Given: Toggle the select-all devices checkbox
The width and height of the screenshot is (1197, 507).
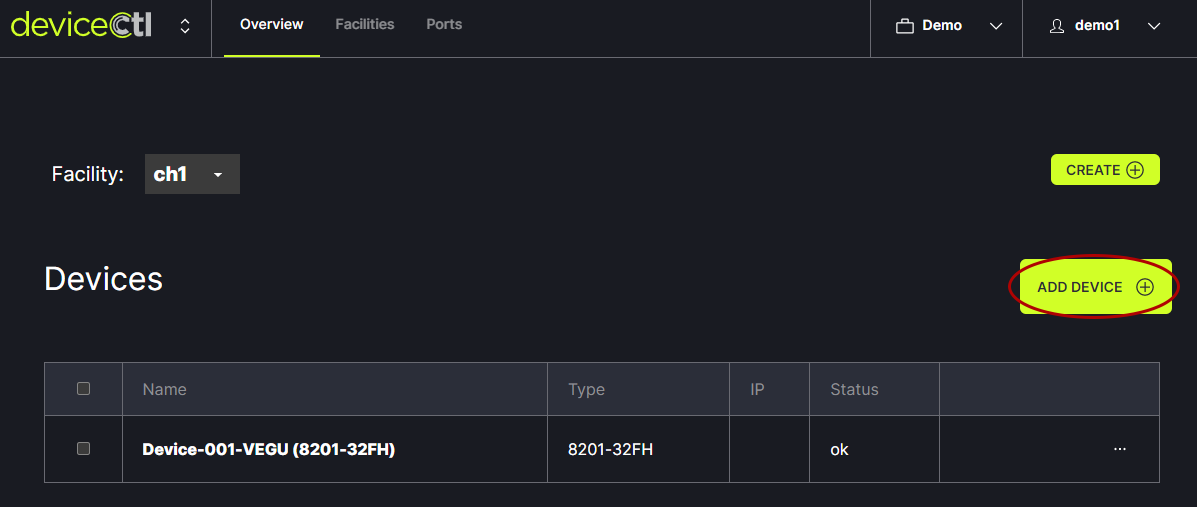Looking at the screenshot, I should coord(84,388).
